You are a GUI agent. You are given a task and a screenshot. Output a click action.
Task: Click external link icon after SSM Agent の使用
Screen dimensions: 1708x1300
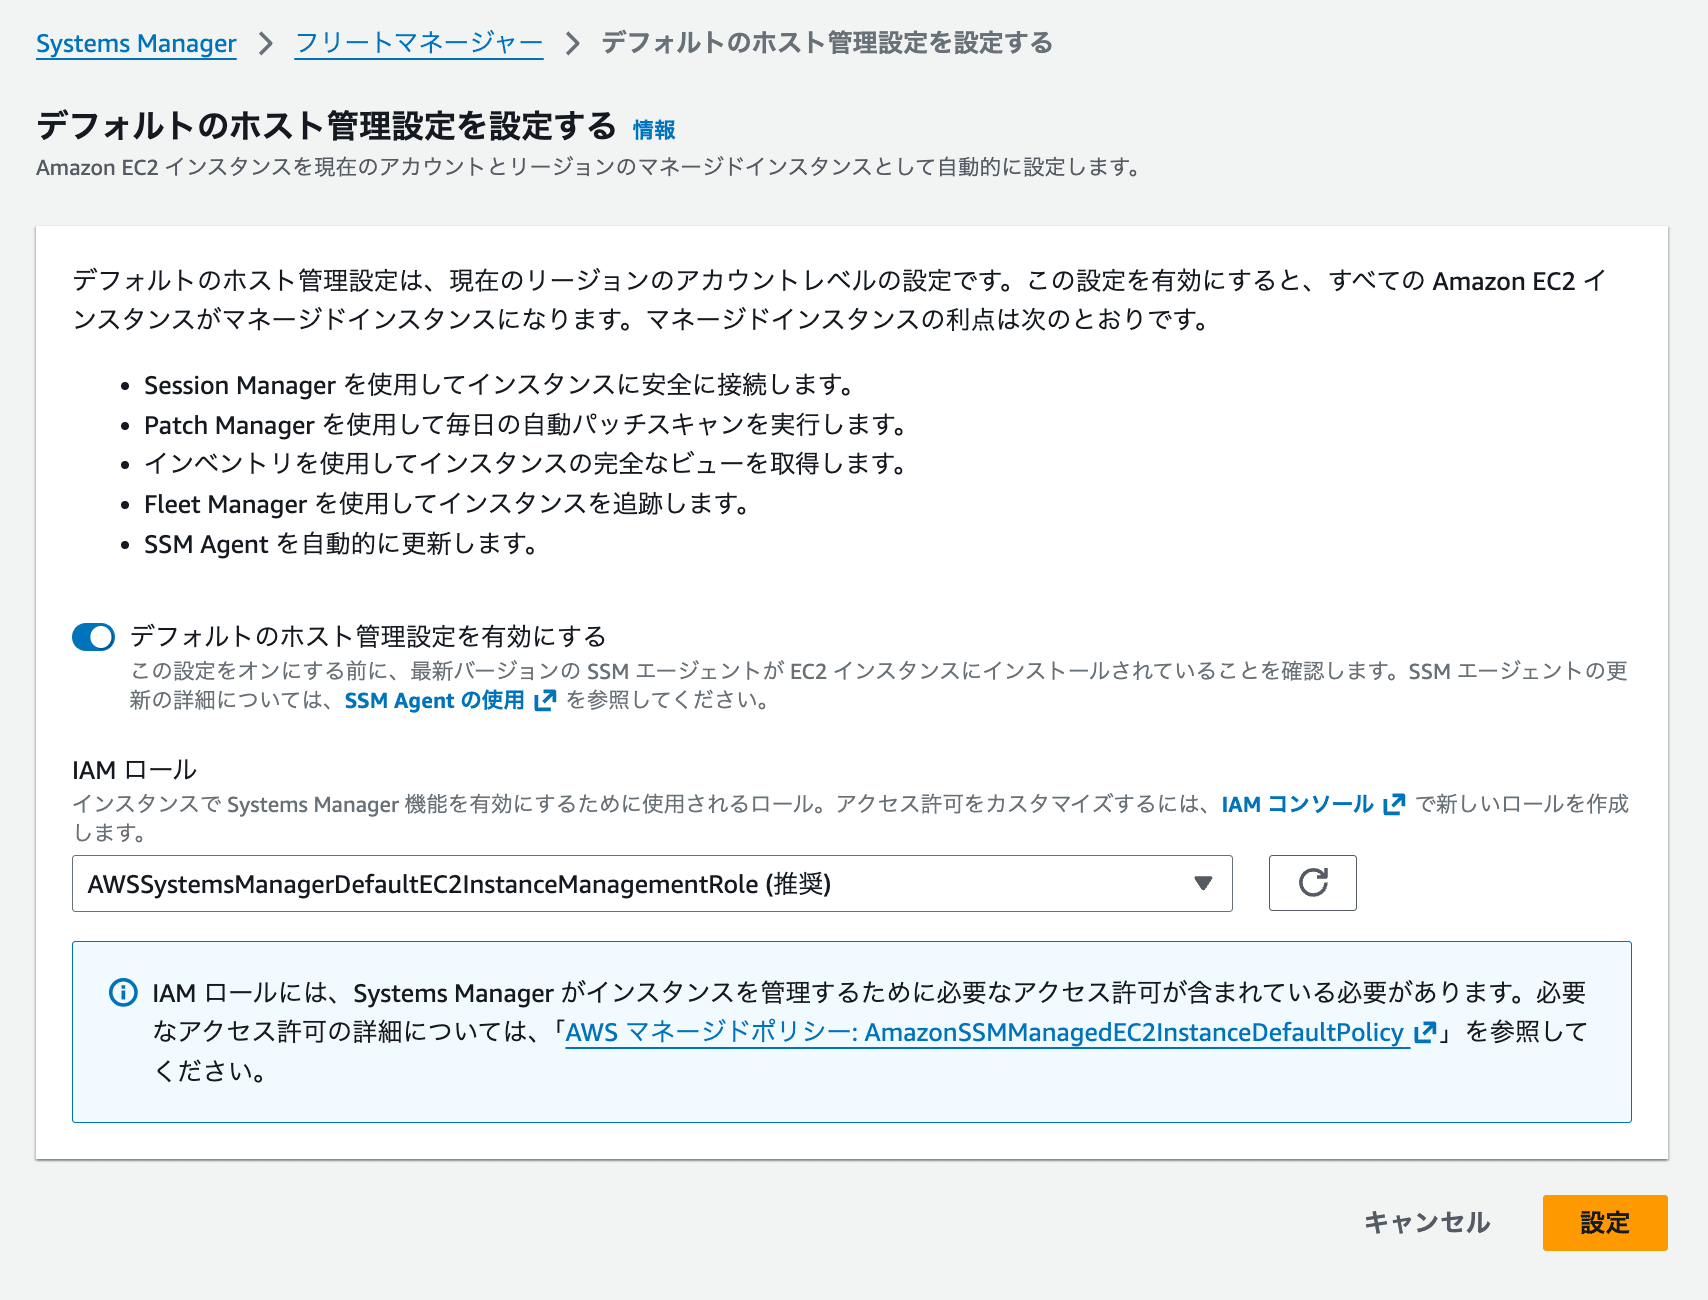545,701
